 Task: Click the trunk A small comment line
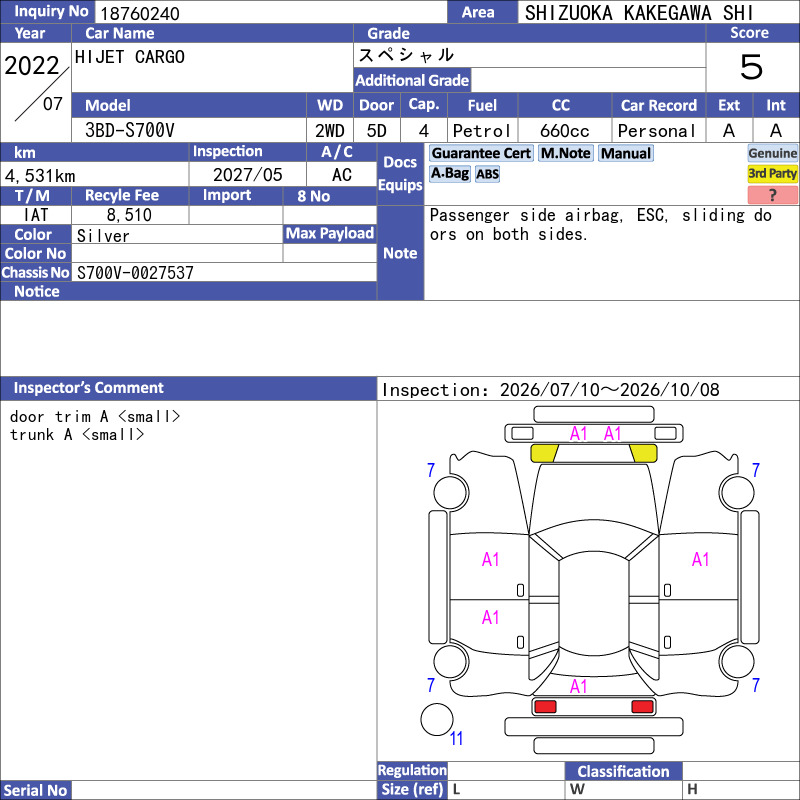pos(77,435)
